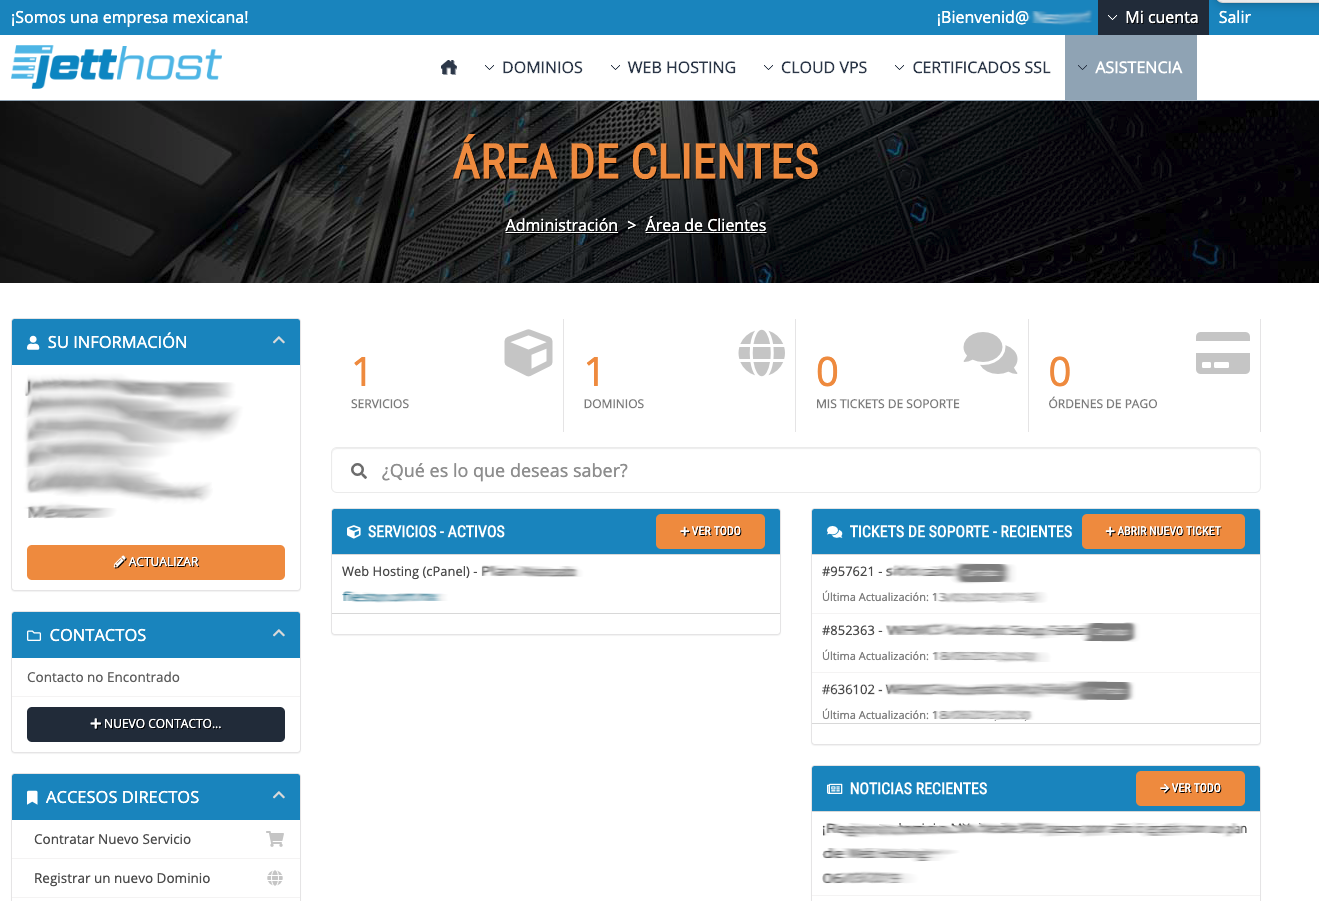Click the shopping cart icon beside Contratar Nuevo Servicio
The image size is (1319, 901).
(275, 839)
